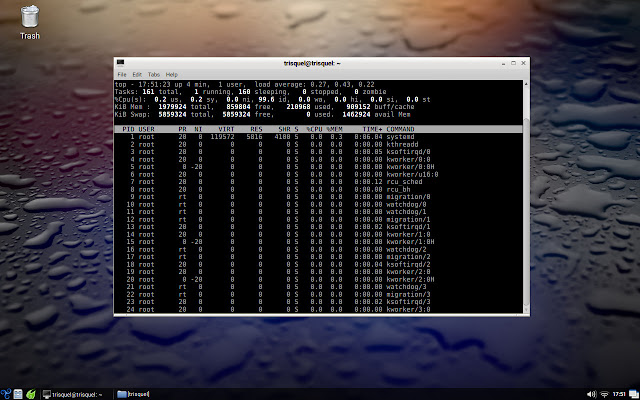Screen dimensions: 640x400
Task: Open the network status tray icon
Action: point(604,394)
